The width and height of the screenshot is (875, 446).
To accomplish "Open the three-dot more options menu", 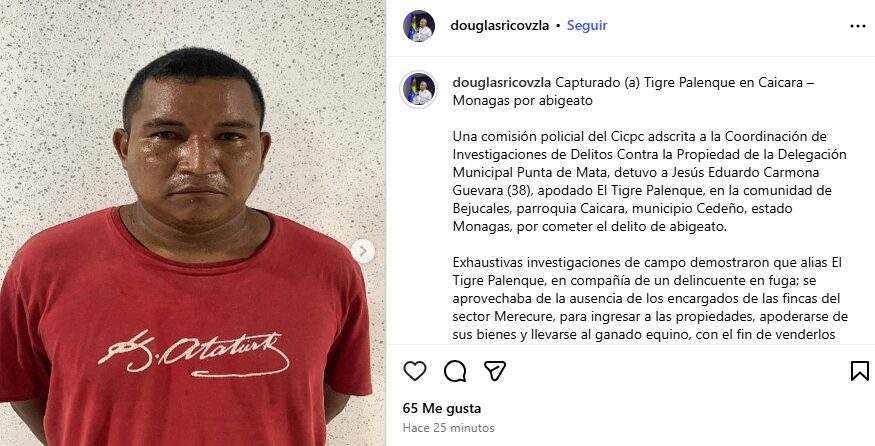I will pyautogui.click(x=858, y=26).
